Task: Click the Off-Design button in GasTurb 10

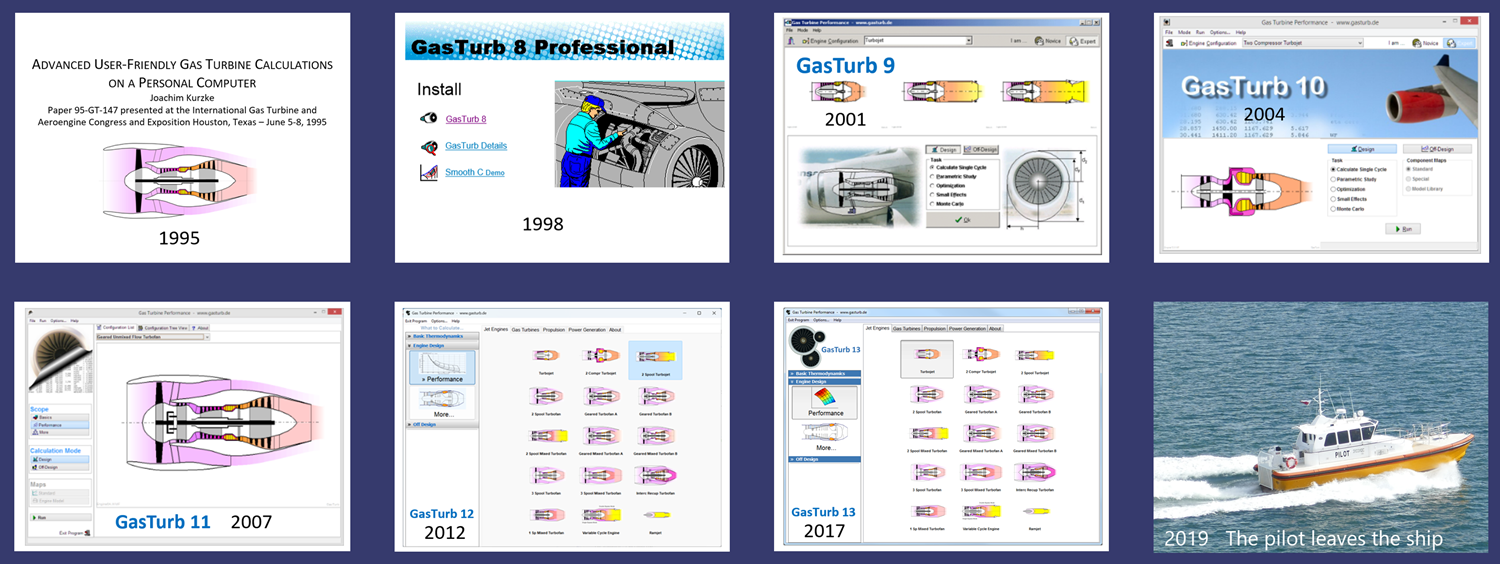Action: [x=1437, y=149]
